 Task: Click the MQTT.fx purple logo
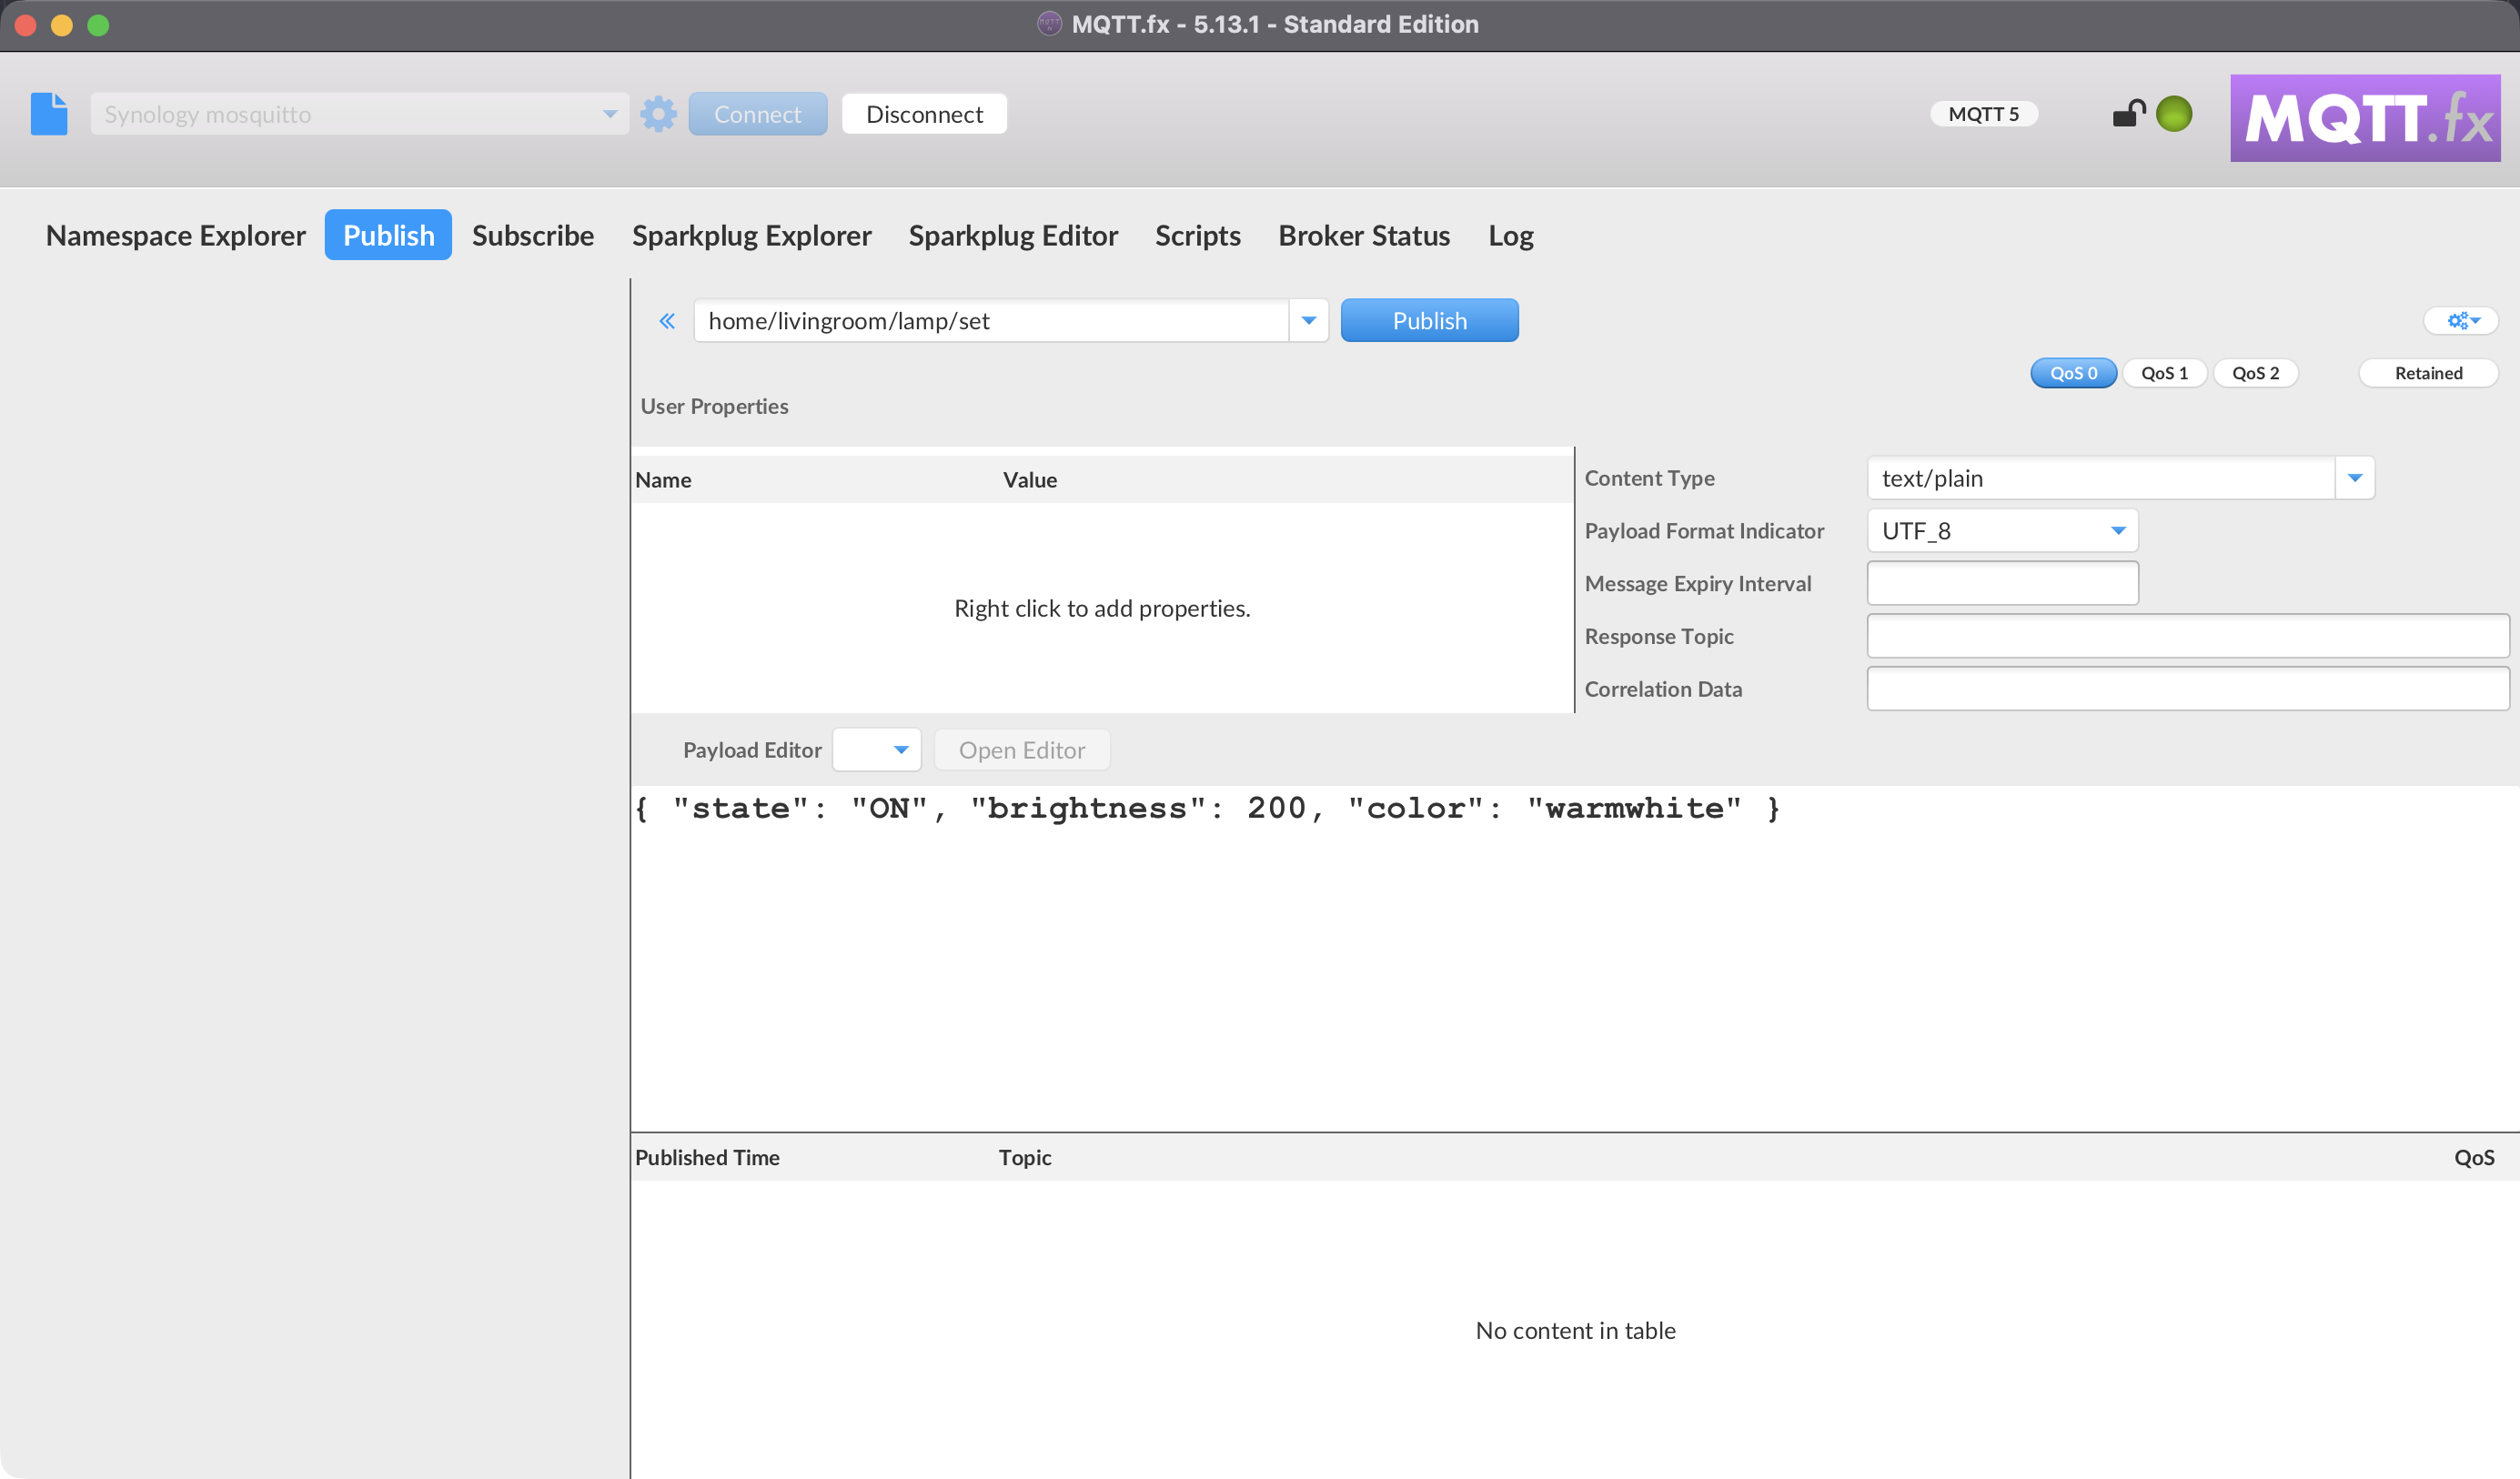coord(2364,118)
